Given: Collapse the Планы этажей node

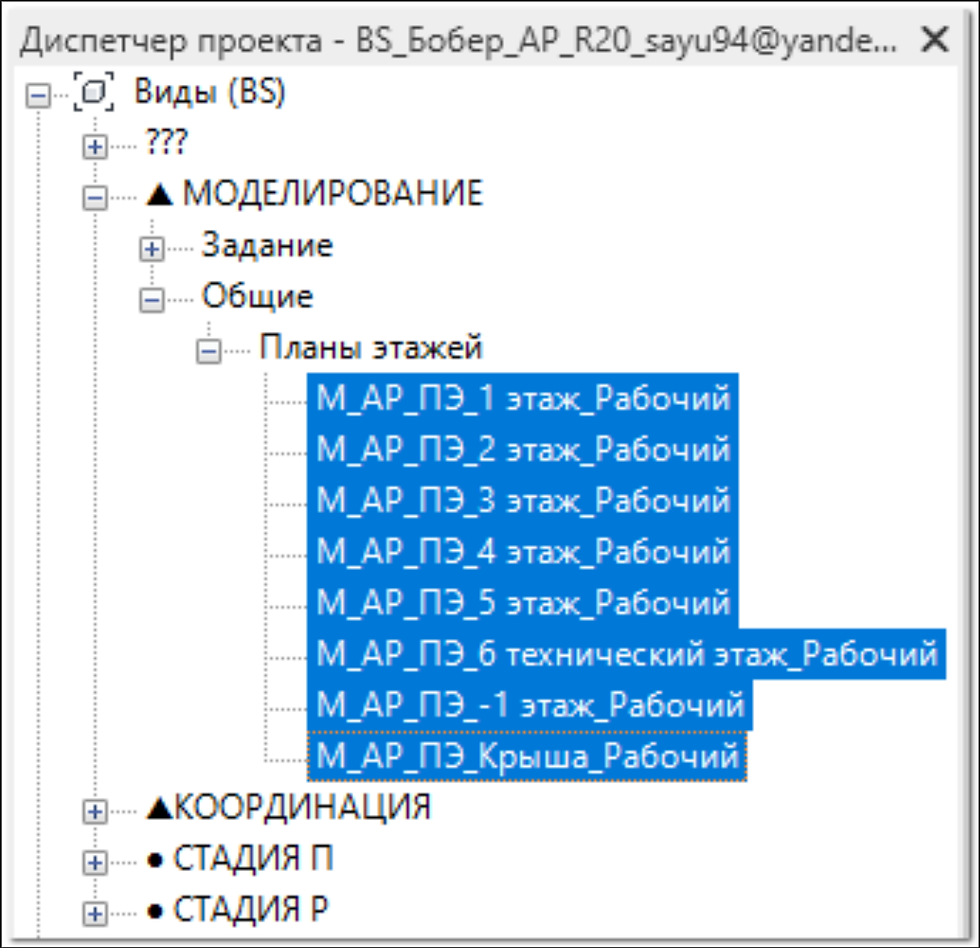Looking at the screenshot, I should 209,351.
